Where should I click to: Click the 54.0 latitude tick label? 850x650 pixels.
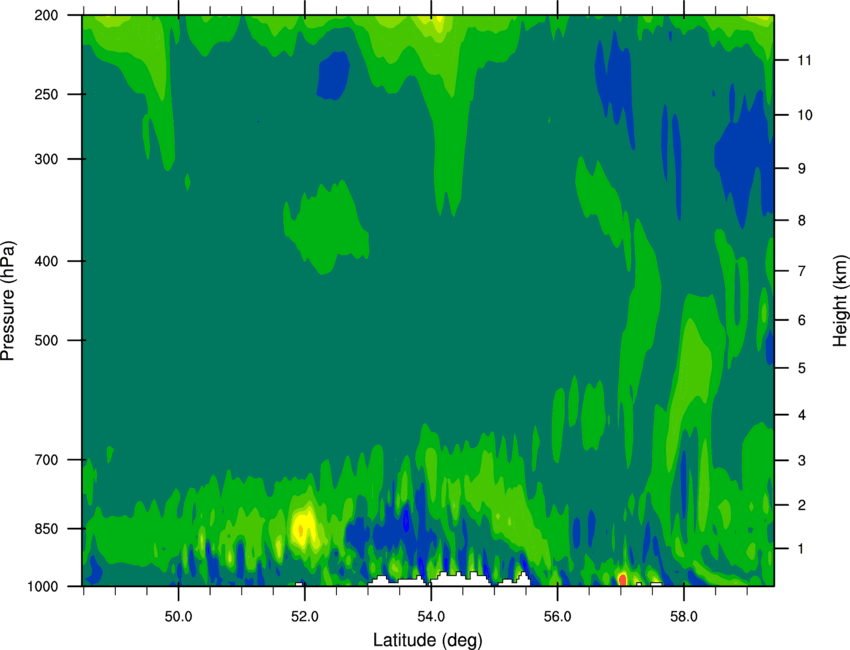431,617
